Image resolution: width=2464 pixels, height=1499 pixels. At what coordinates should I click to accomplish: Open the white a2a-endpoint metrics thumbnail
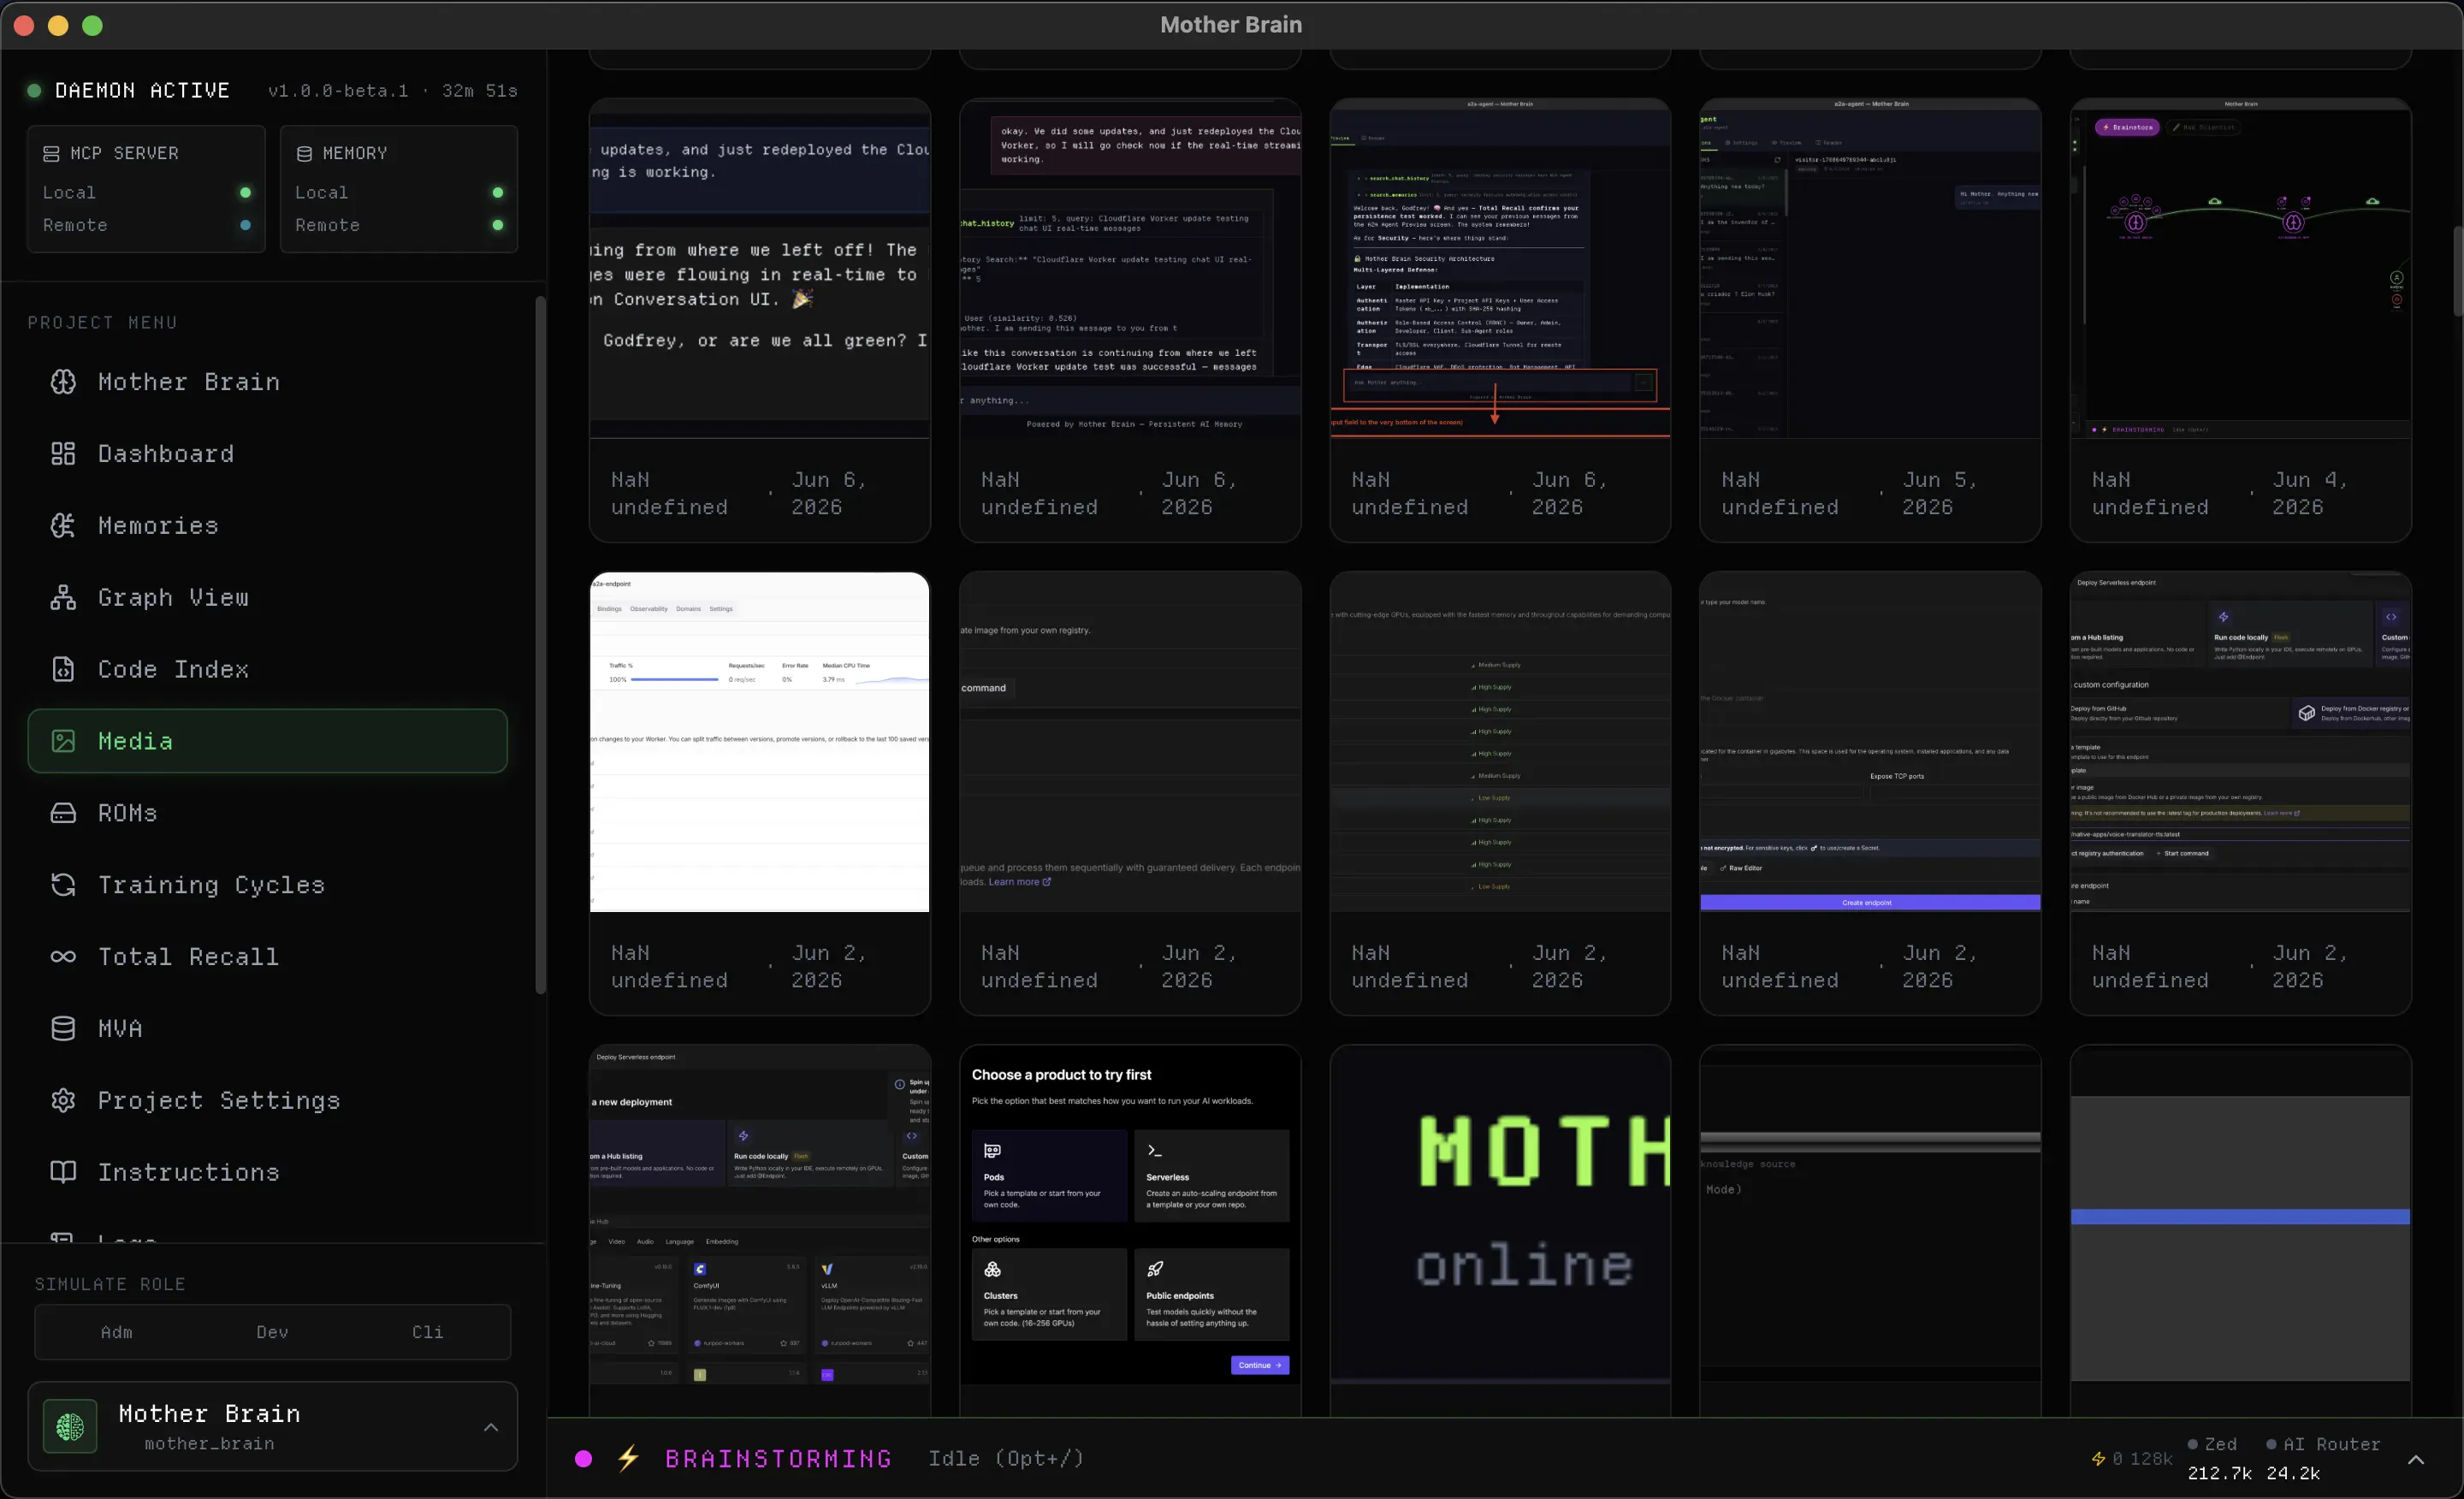759,742
